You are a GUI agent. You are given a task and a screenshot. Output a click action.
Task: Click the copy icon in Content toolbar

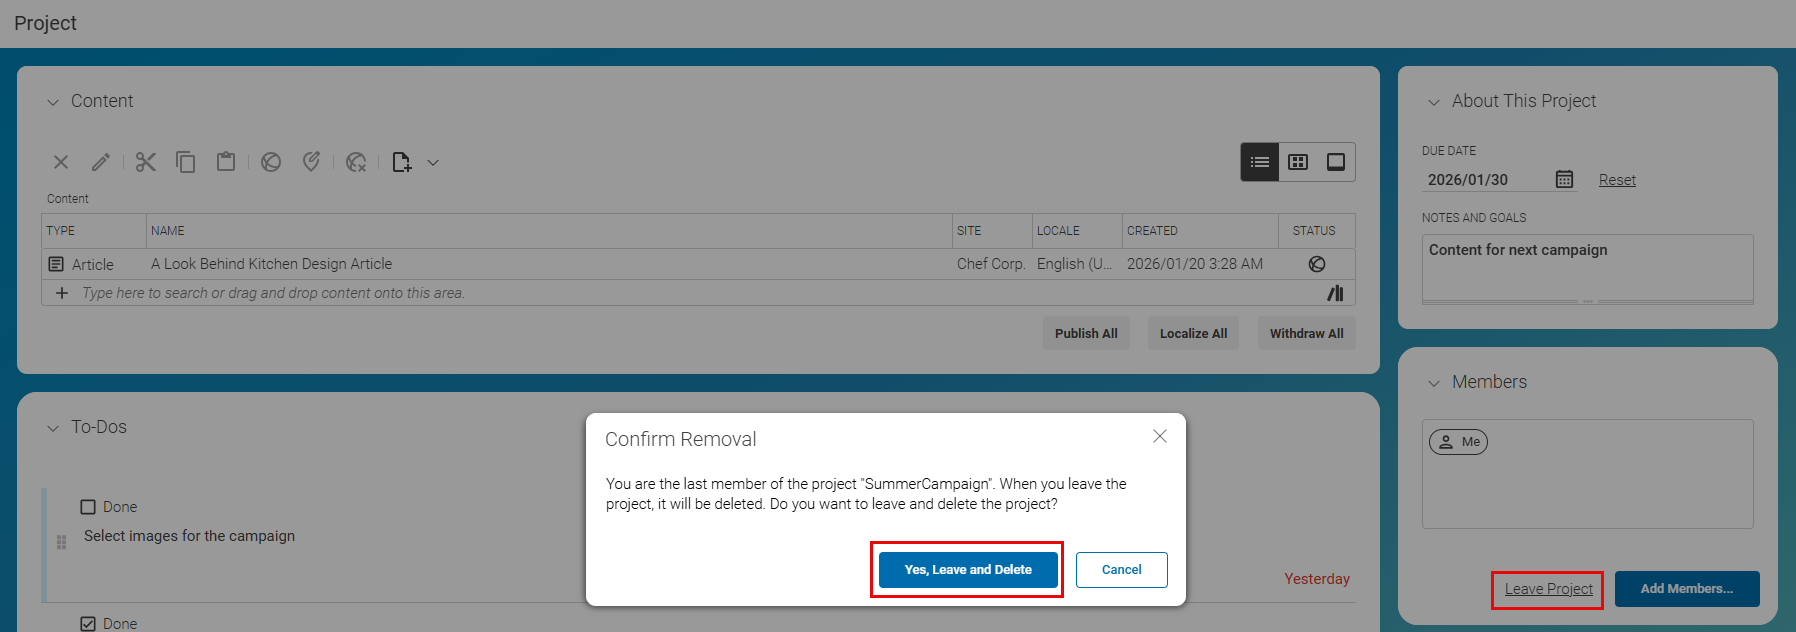point(186,162)
